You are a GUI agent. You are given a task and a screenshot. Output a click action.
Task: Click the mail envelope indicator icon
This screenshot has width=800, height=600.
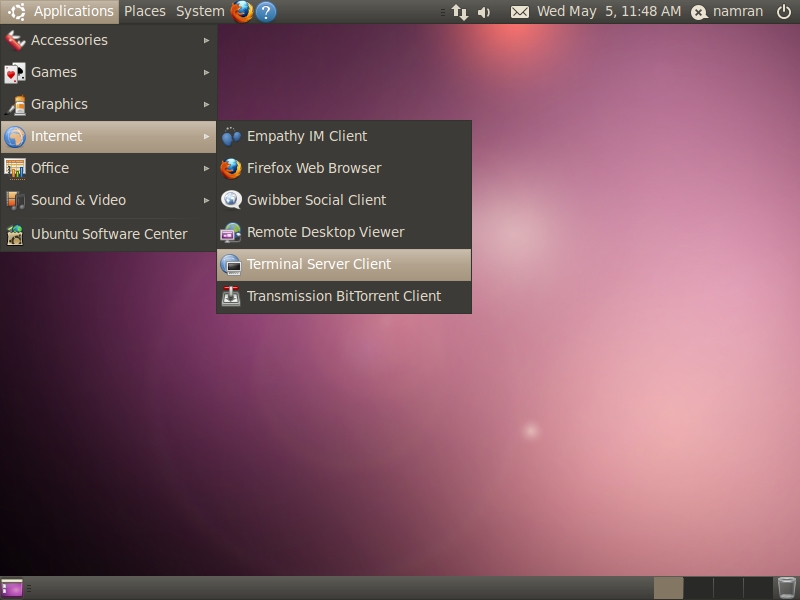519,12
